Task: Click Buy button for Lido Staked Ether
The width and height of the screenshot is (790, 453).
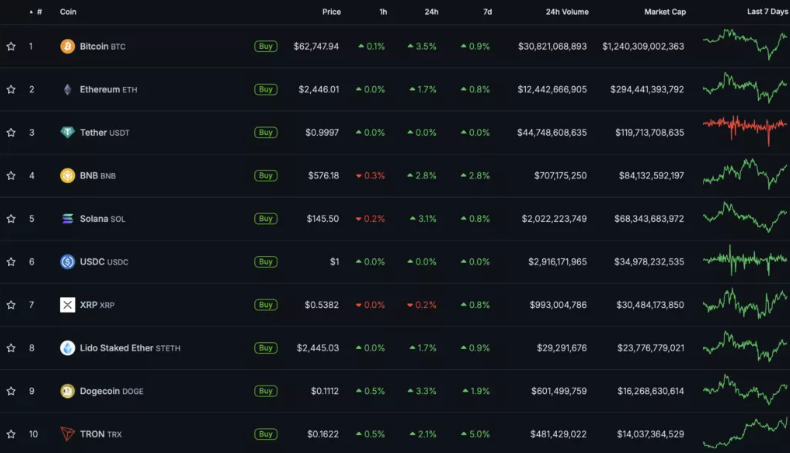Action: click(266, 348)
